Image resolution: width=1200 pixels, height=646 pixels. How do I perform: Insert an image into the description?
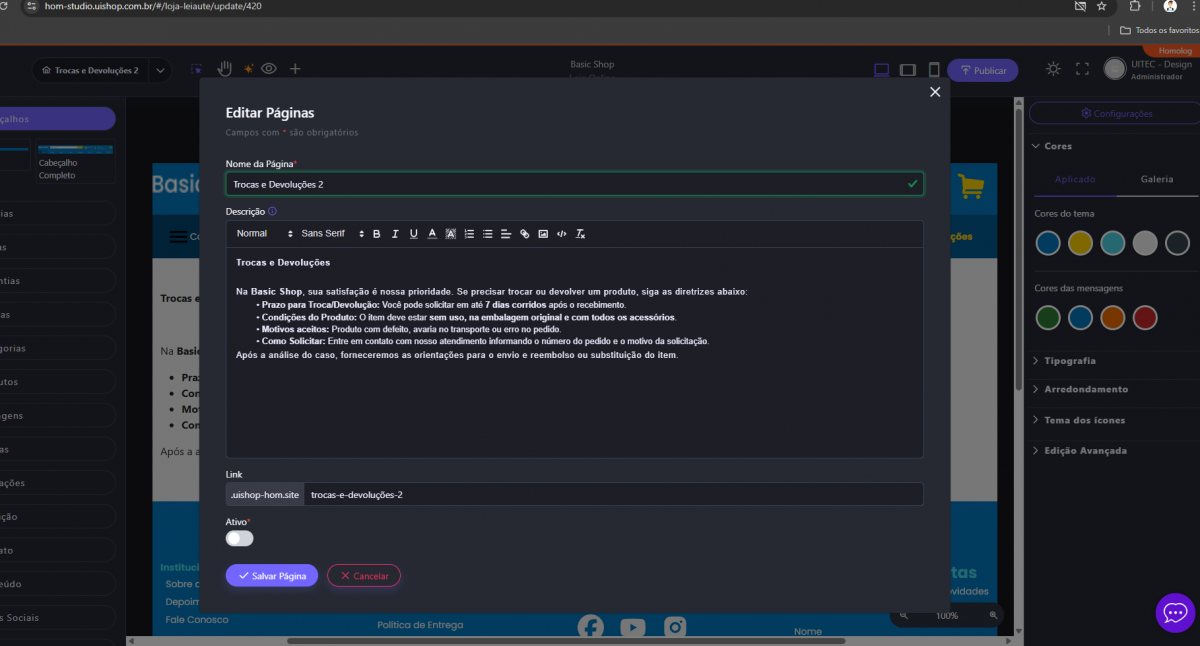543,234
